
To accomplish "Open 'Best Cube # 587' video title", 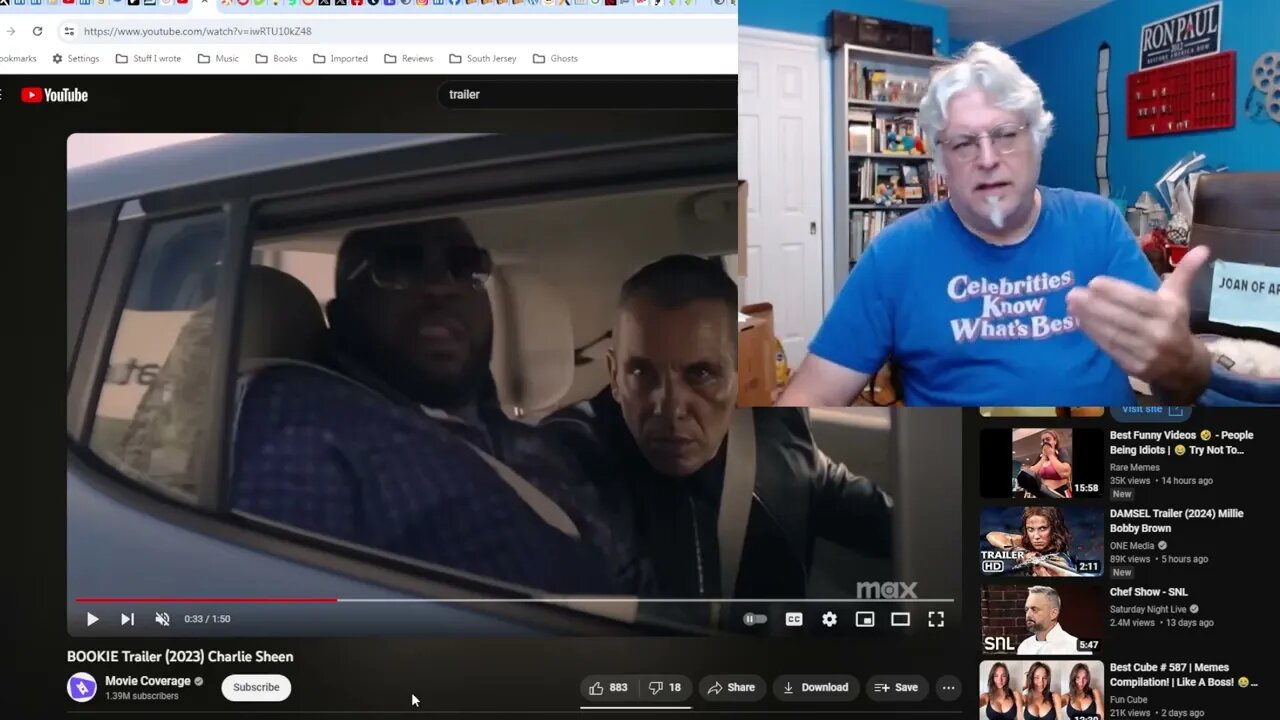I will (x=1184, y=674).
